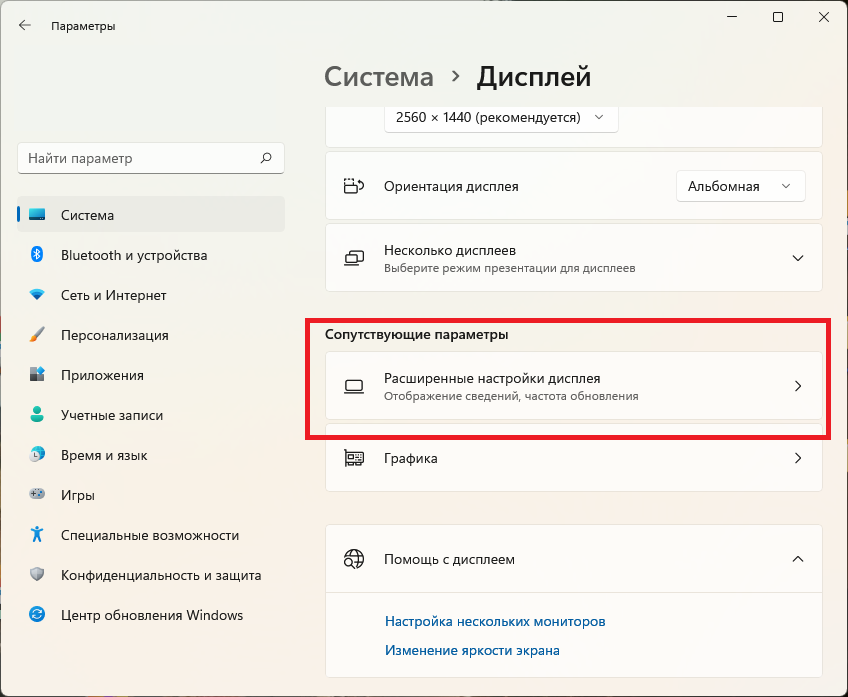
Task: Click the Игры gamepad icon
Action: click(37, 495)
